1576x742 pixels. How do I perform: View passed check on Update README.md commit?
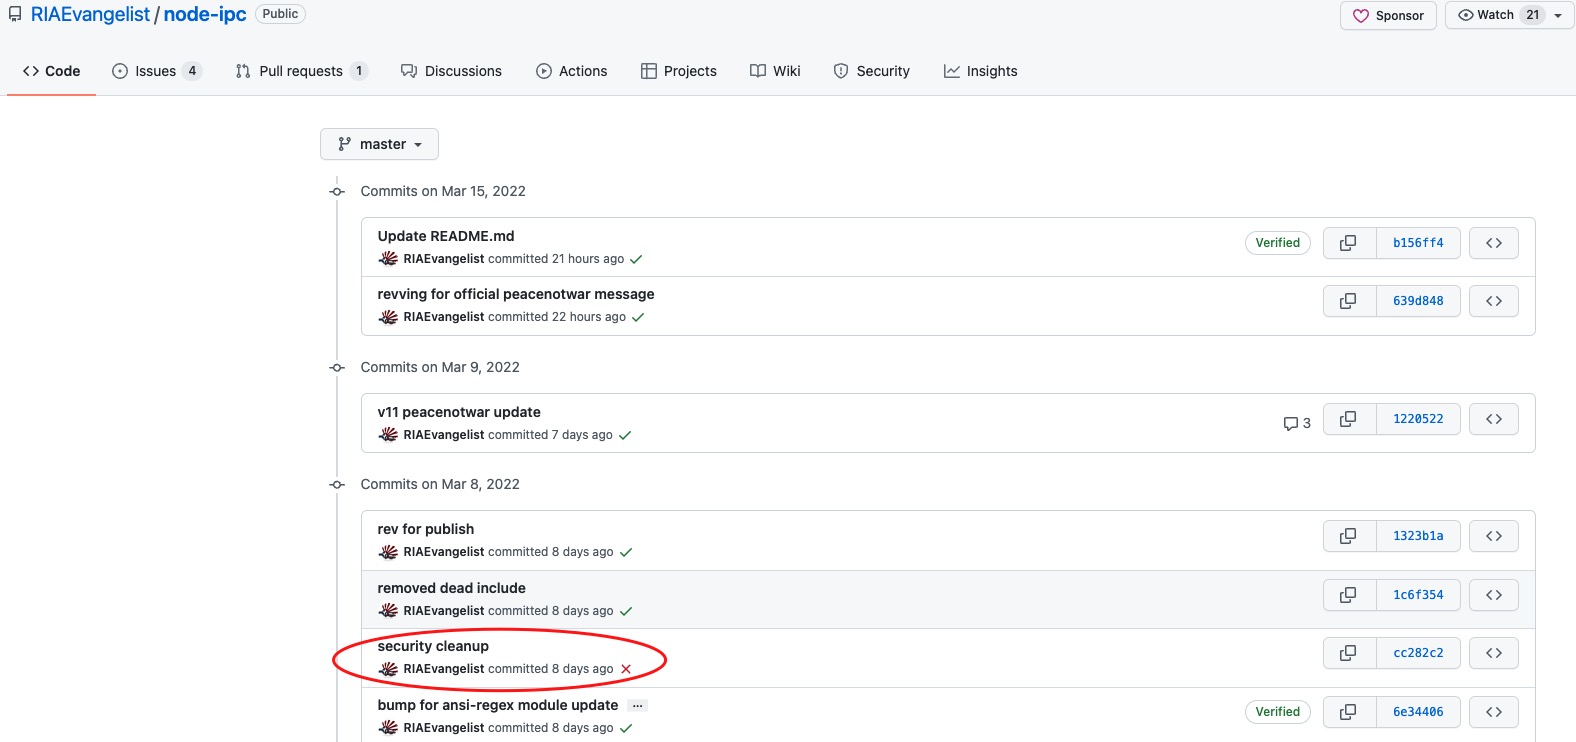tap(636, 259)
